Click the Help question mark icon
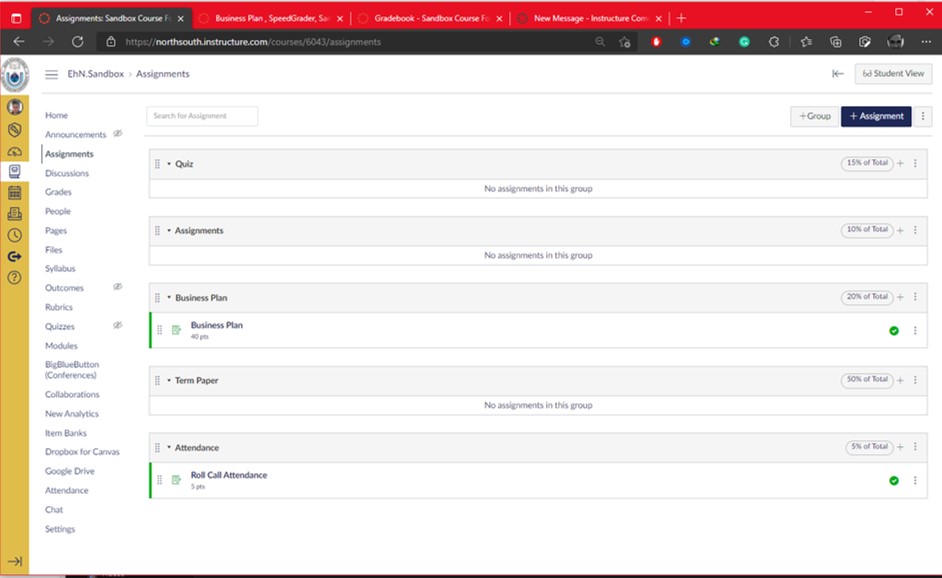This screenshot has height=578, width=942. pos(14,277)
